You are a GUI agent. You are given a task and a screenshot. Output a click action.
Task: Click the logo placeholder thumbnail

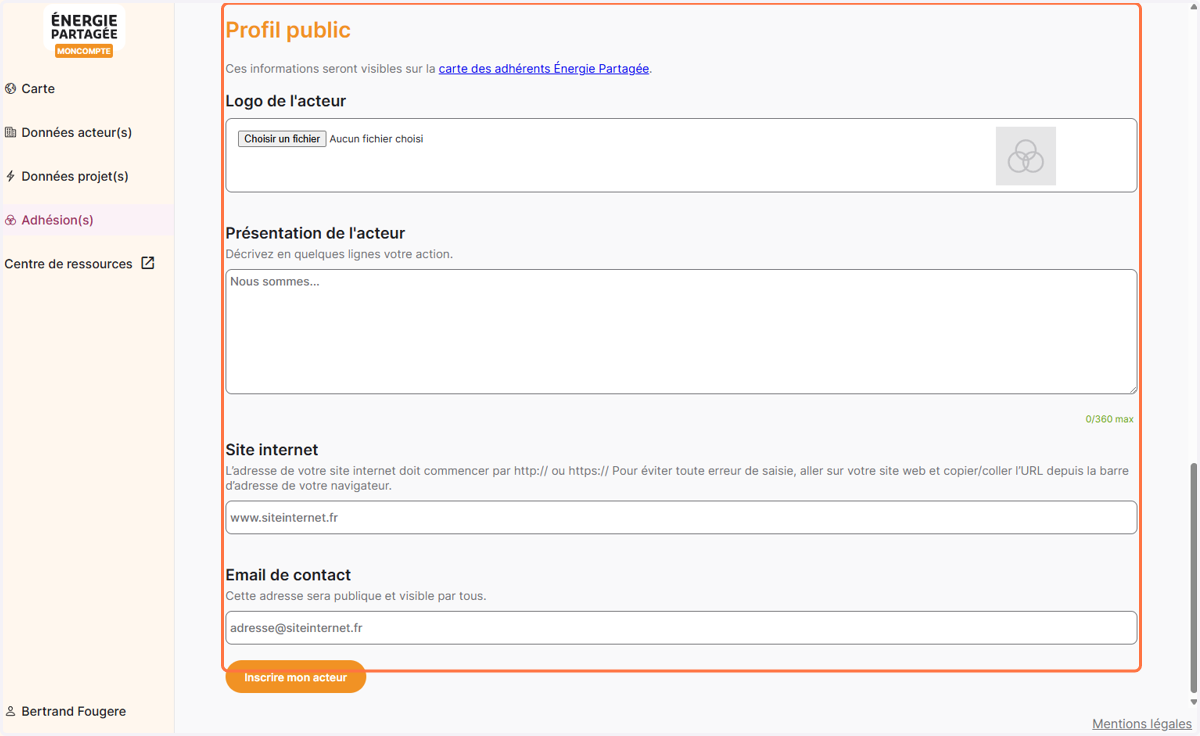tap(1026, 156)
